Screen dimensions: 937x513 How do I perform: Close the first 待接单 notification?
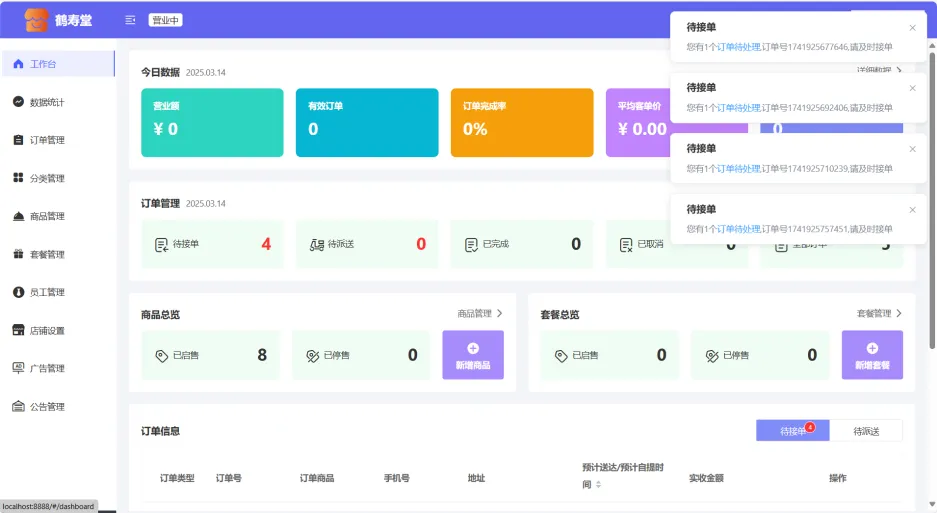[x=912, y=28]
